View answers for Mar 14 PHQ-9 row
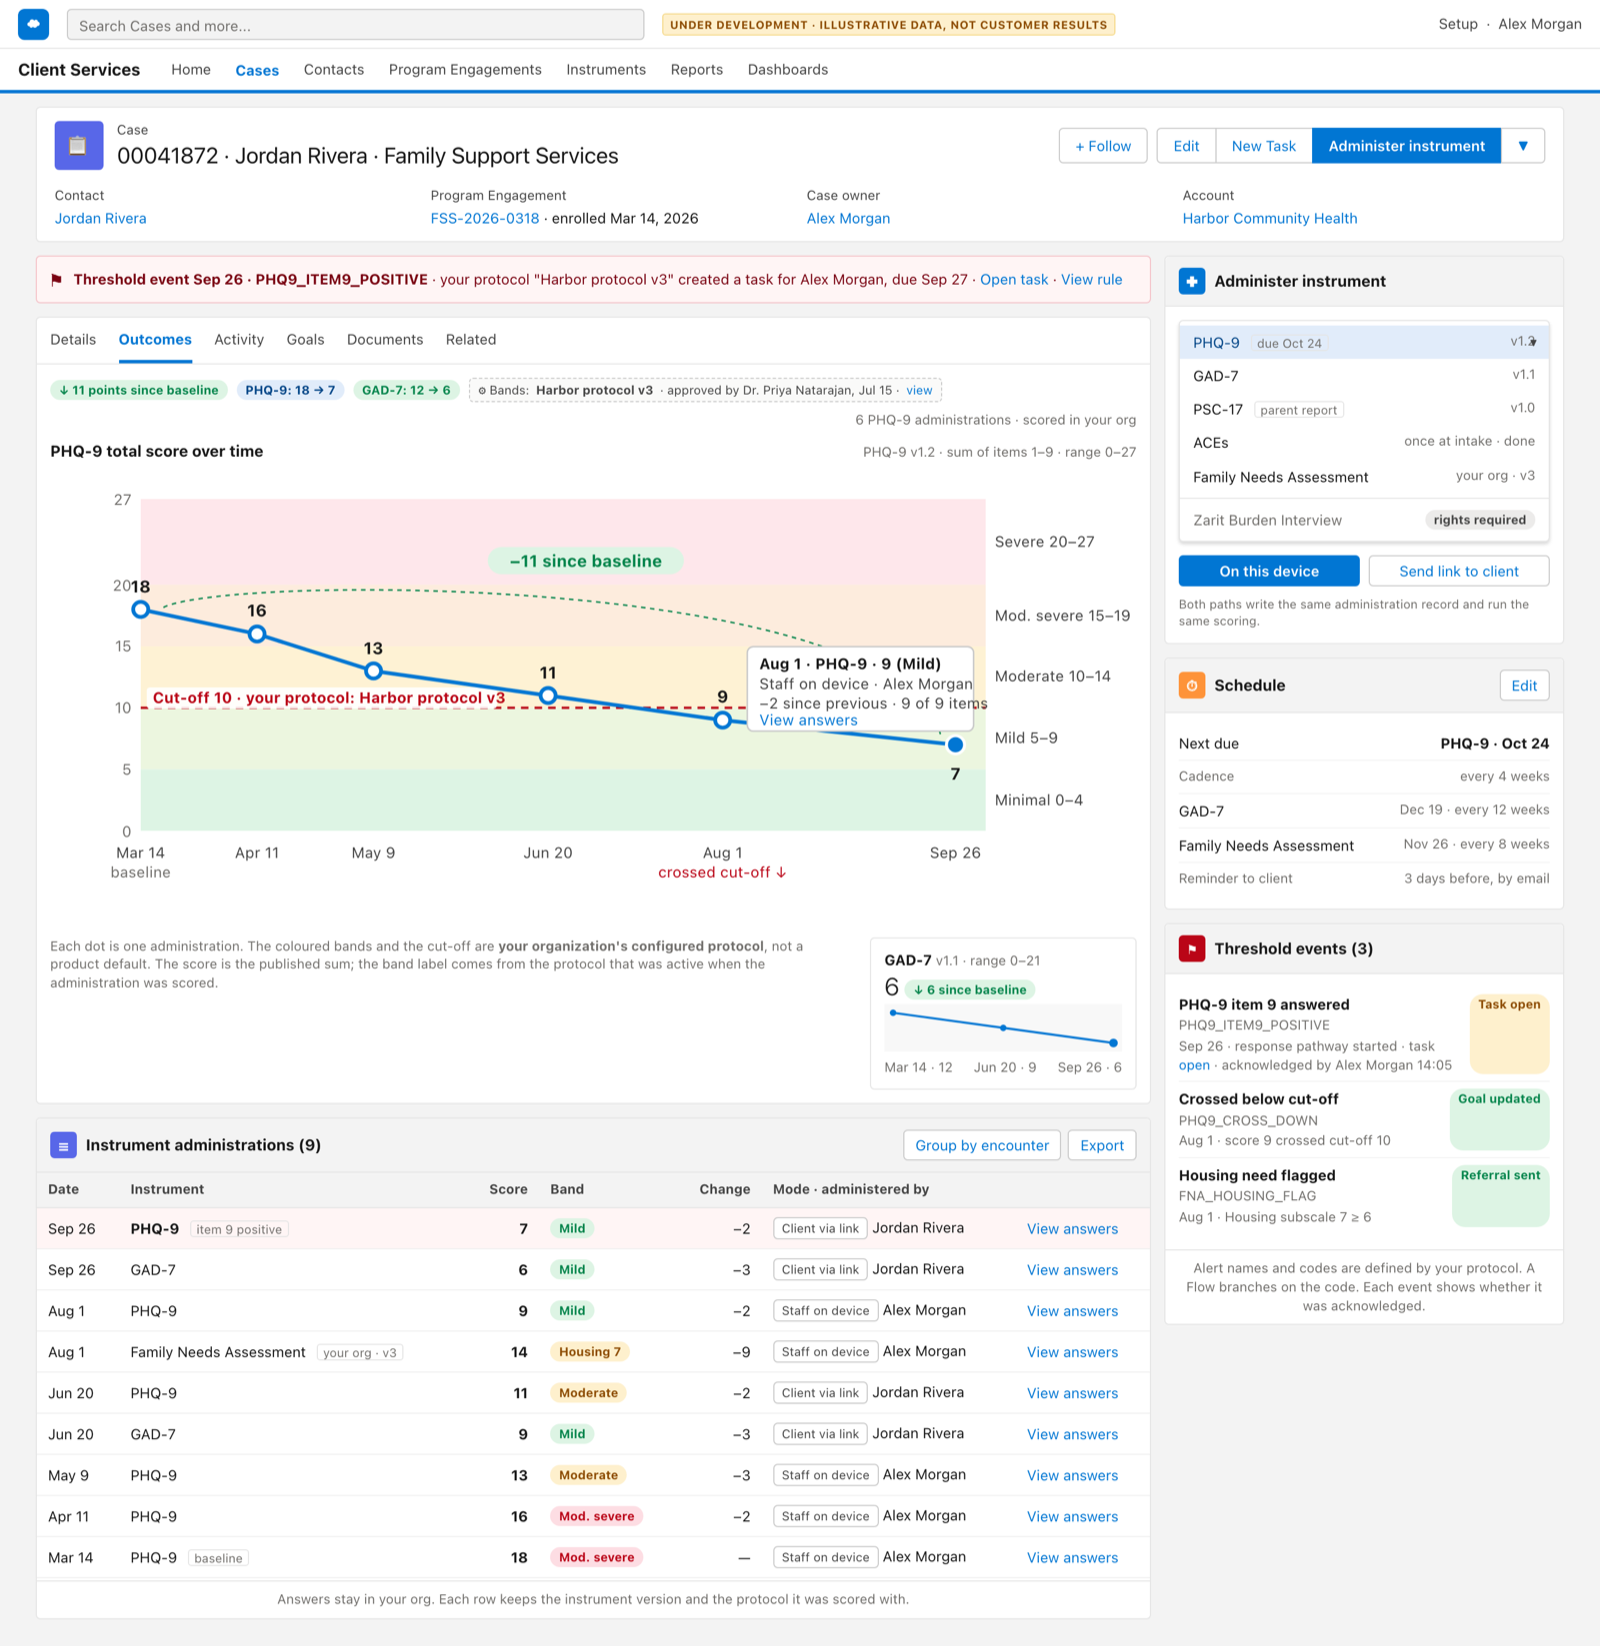The height and width of the screenshot is (1646, 1600). [1072, 1558]
